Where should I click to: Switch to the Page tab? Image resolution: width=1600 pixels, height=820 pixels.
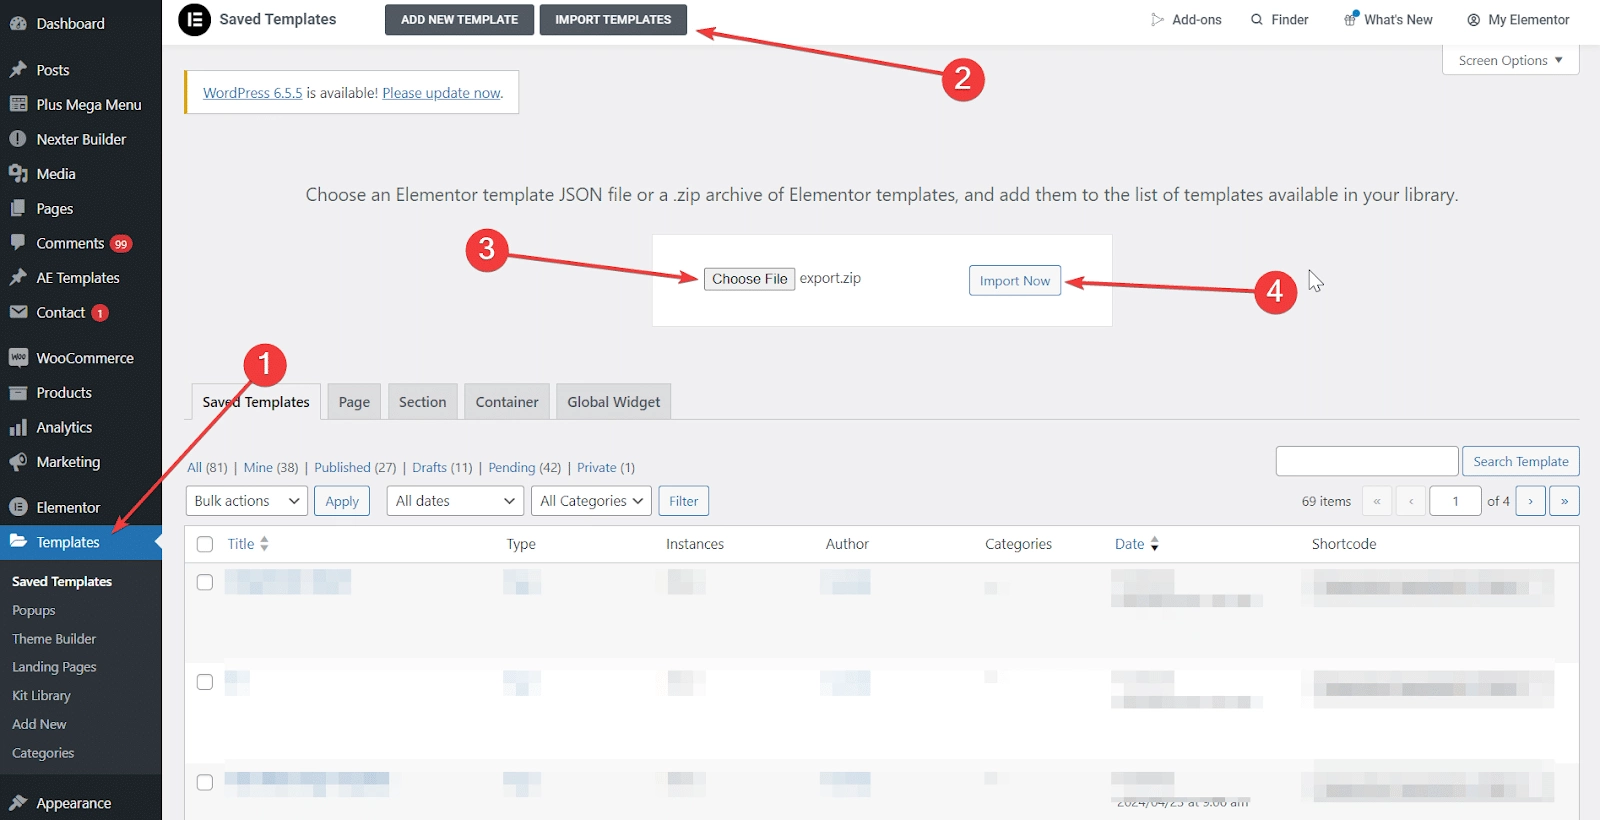pos(354,402)
